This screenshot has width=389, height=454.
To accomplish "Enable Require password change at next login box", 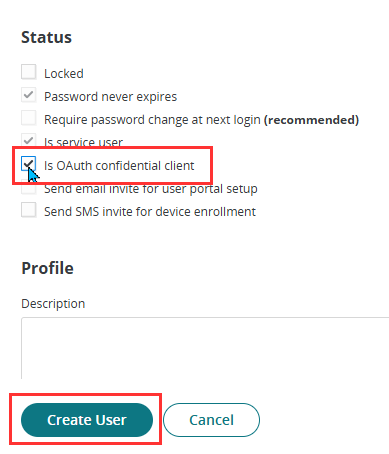I will click(29, 118).
